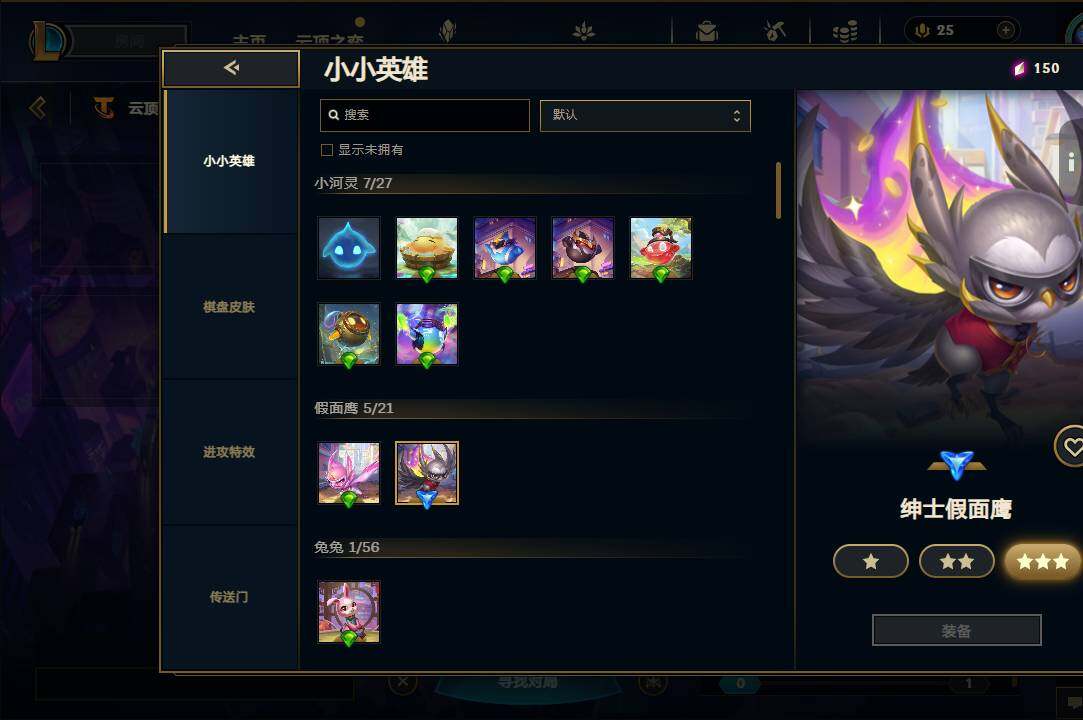The image size is (1083, 720).
Task: Click the 装备 equip button
Action: click(x=957, y=630)
